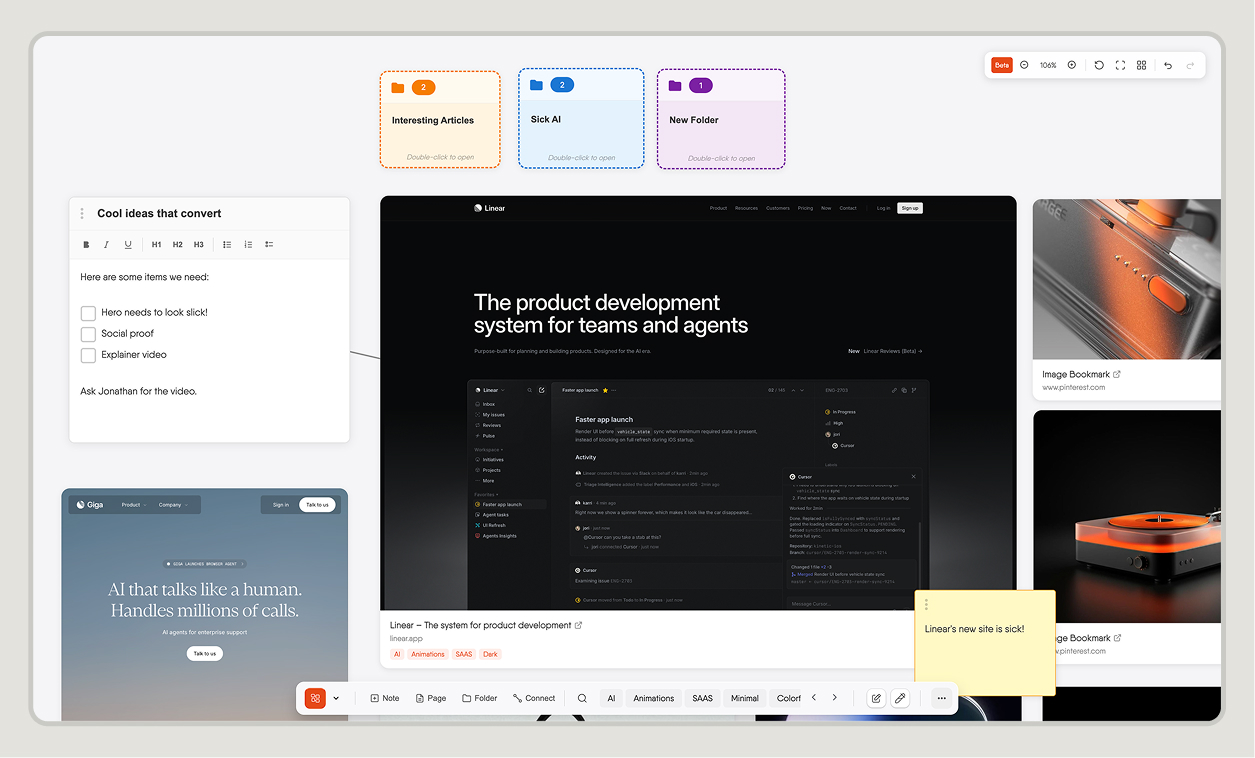
Task: Apply underline formatting in the note
Action: click(x=128, y=244)
